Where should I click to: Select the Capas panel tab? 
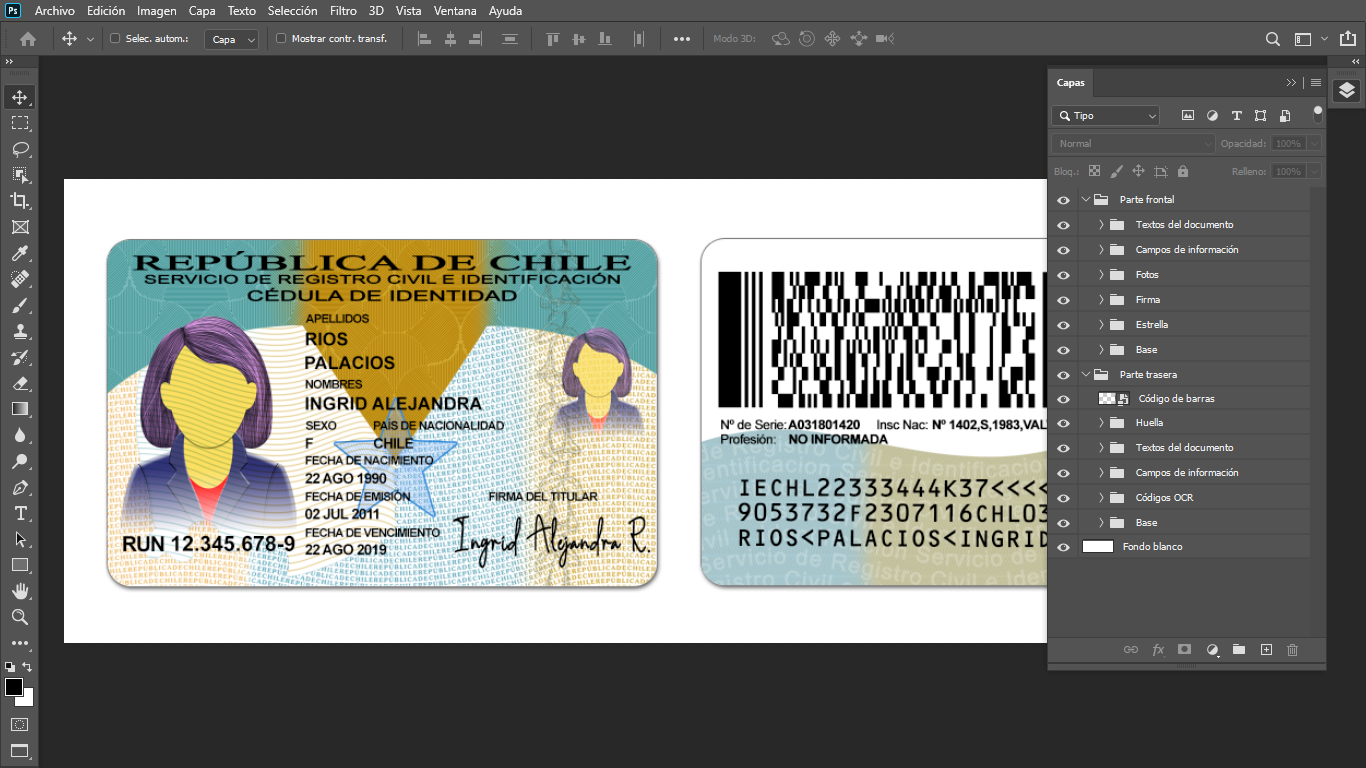pos(1070,83)
